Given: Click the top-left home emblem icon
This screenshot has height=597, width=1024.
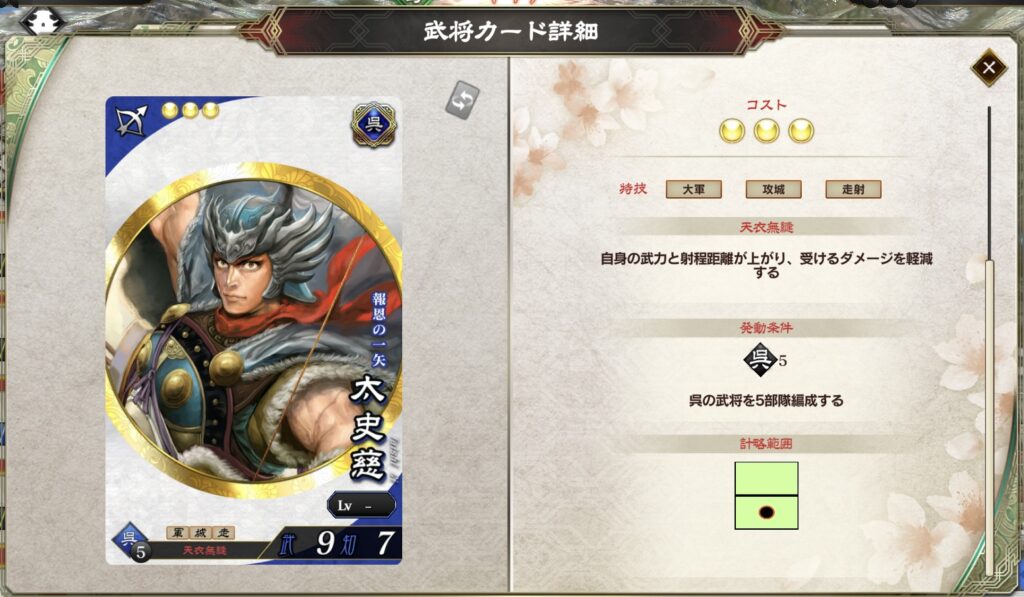Looking at the screenshot, I should click(x=42, y=22).
